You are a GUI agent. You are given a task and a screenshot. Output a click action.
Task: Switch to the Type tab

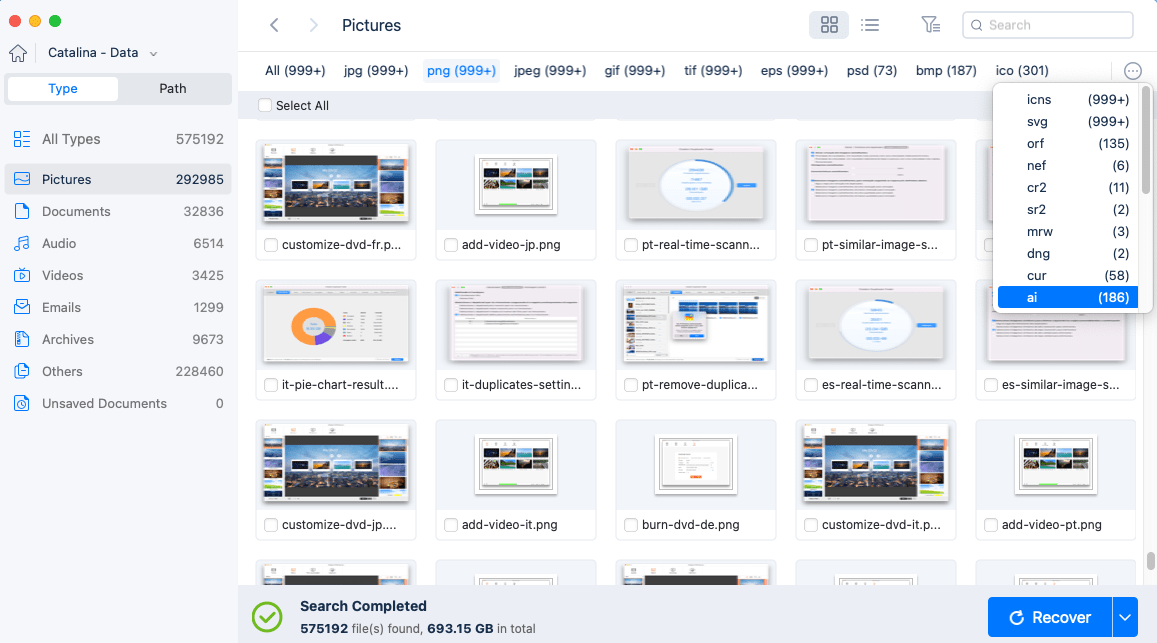pos(63,89)
